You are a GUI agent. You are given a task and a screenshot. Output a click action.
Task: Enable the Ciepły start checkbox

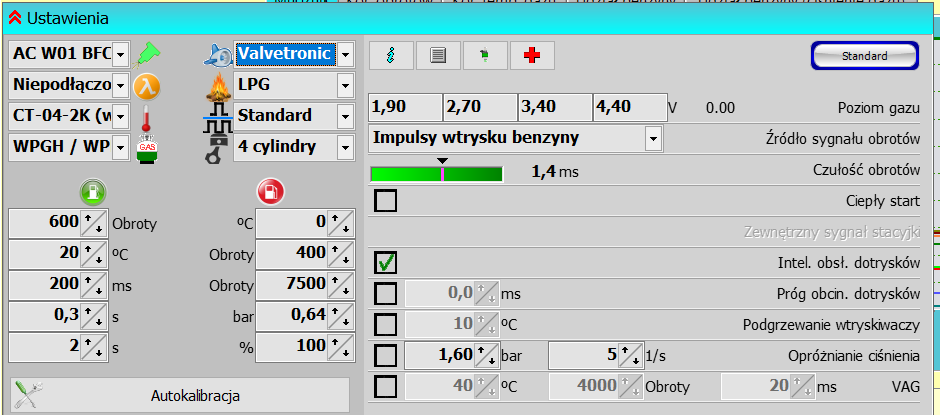(385, 201)
